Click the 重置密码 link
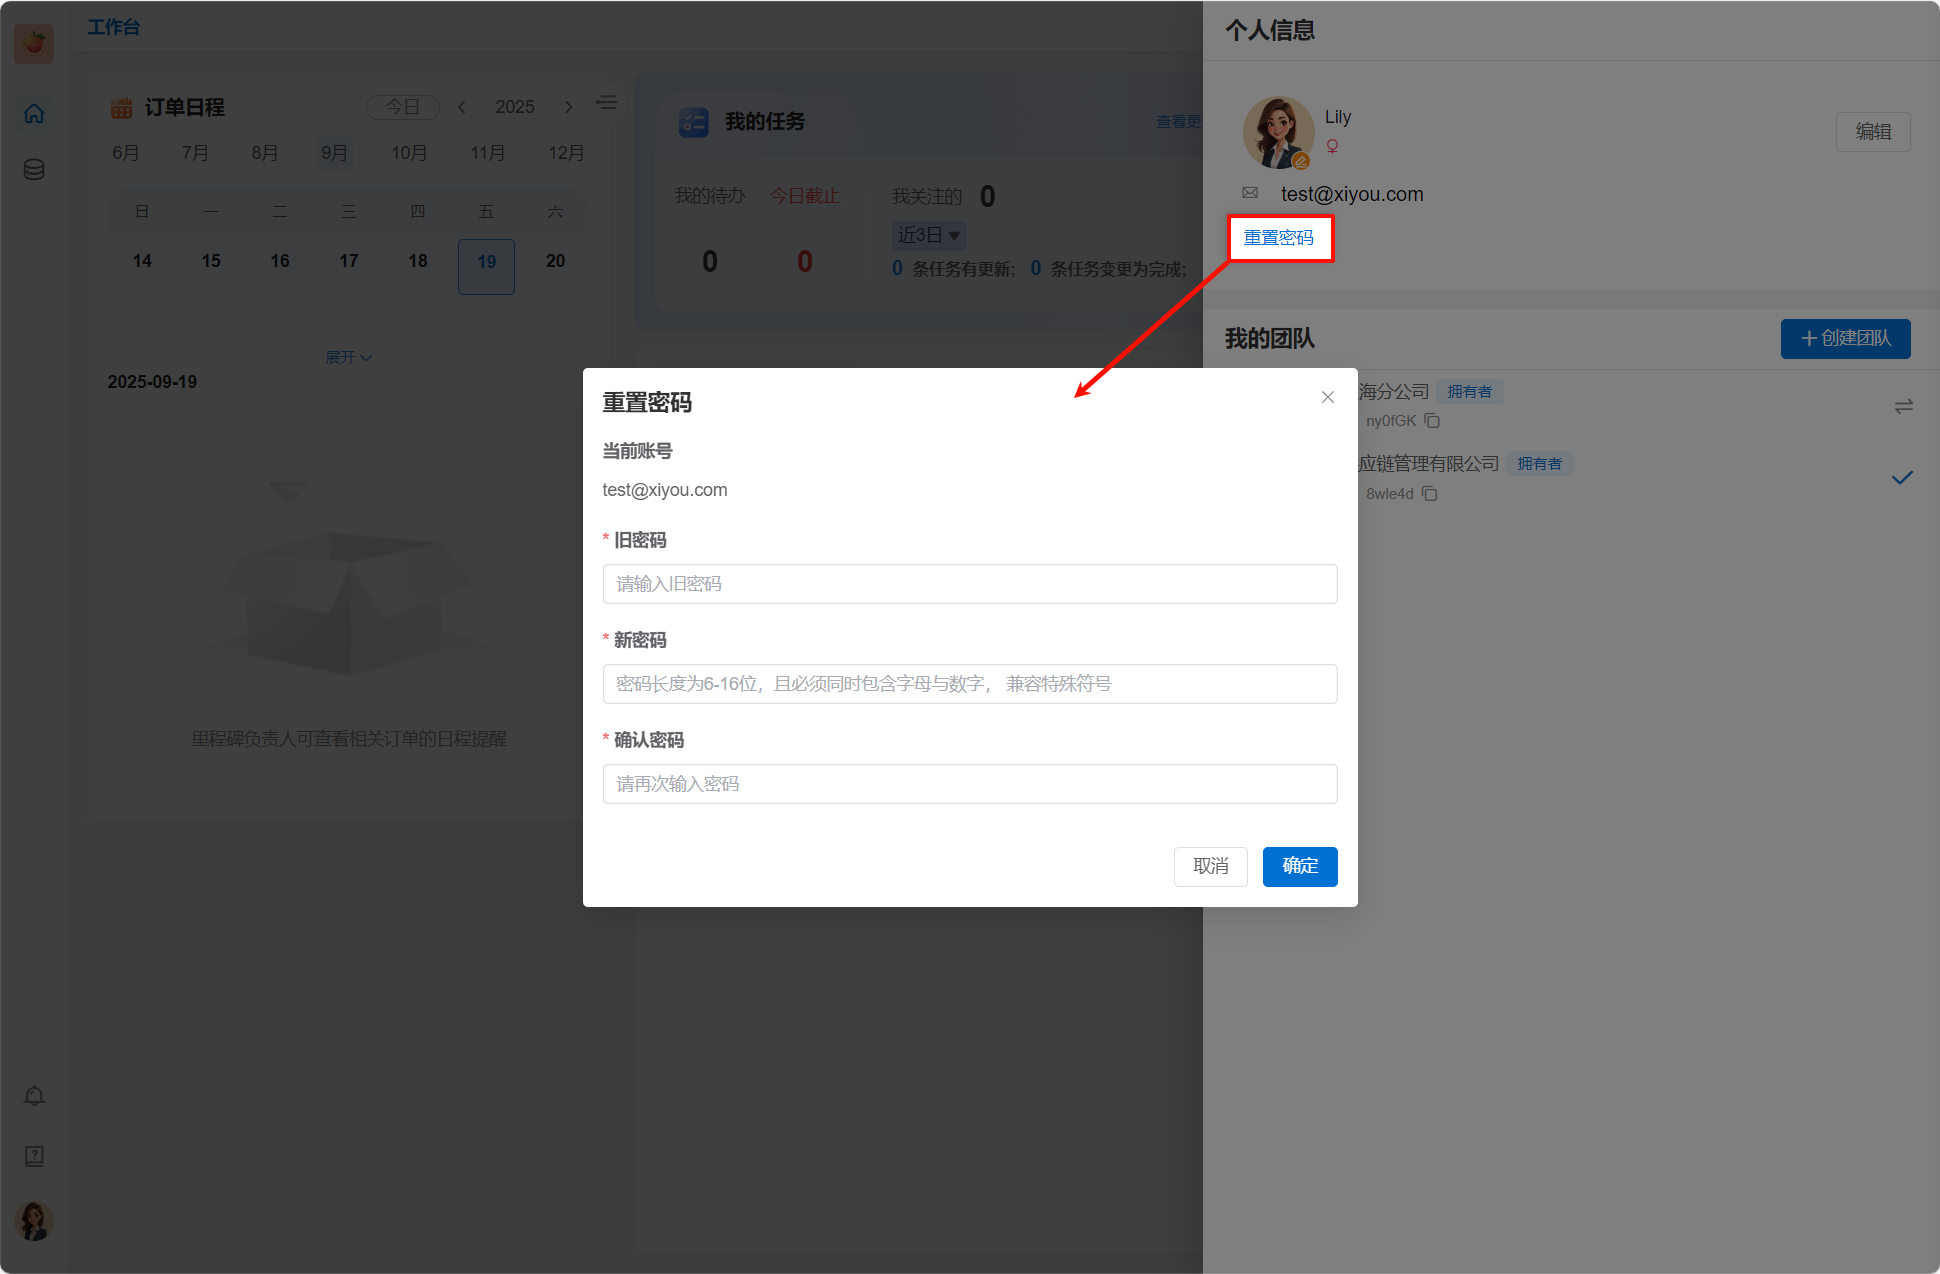1940x1274 pixels. coord(1278,238)
